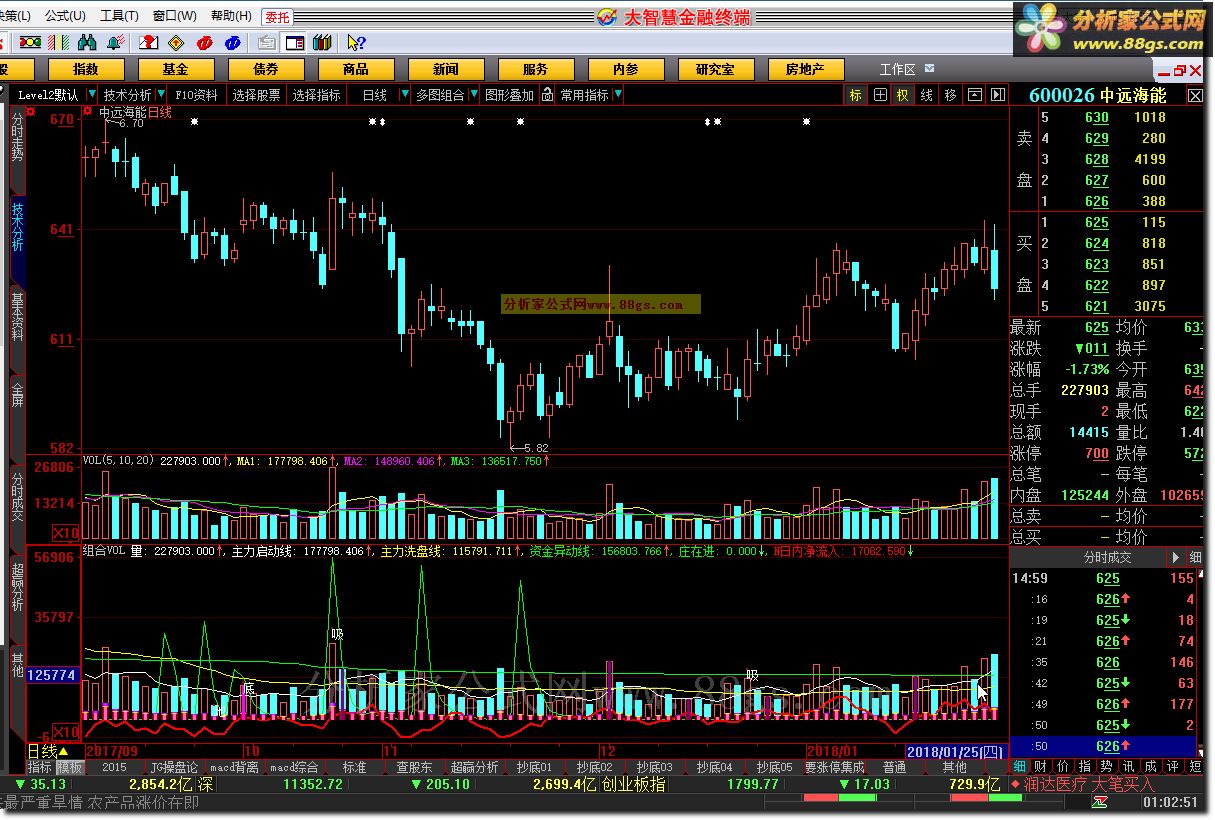Click the alarm bell alert icon
Viewport: 1215px width, 820px height.
point(115,42)
